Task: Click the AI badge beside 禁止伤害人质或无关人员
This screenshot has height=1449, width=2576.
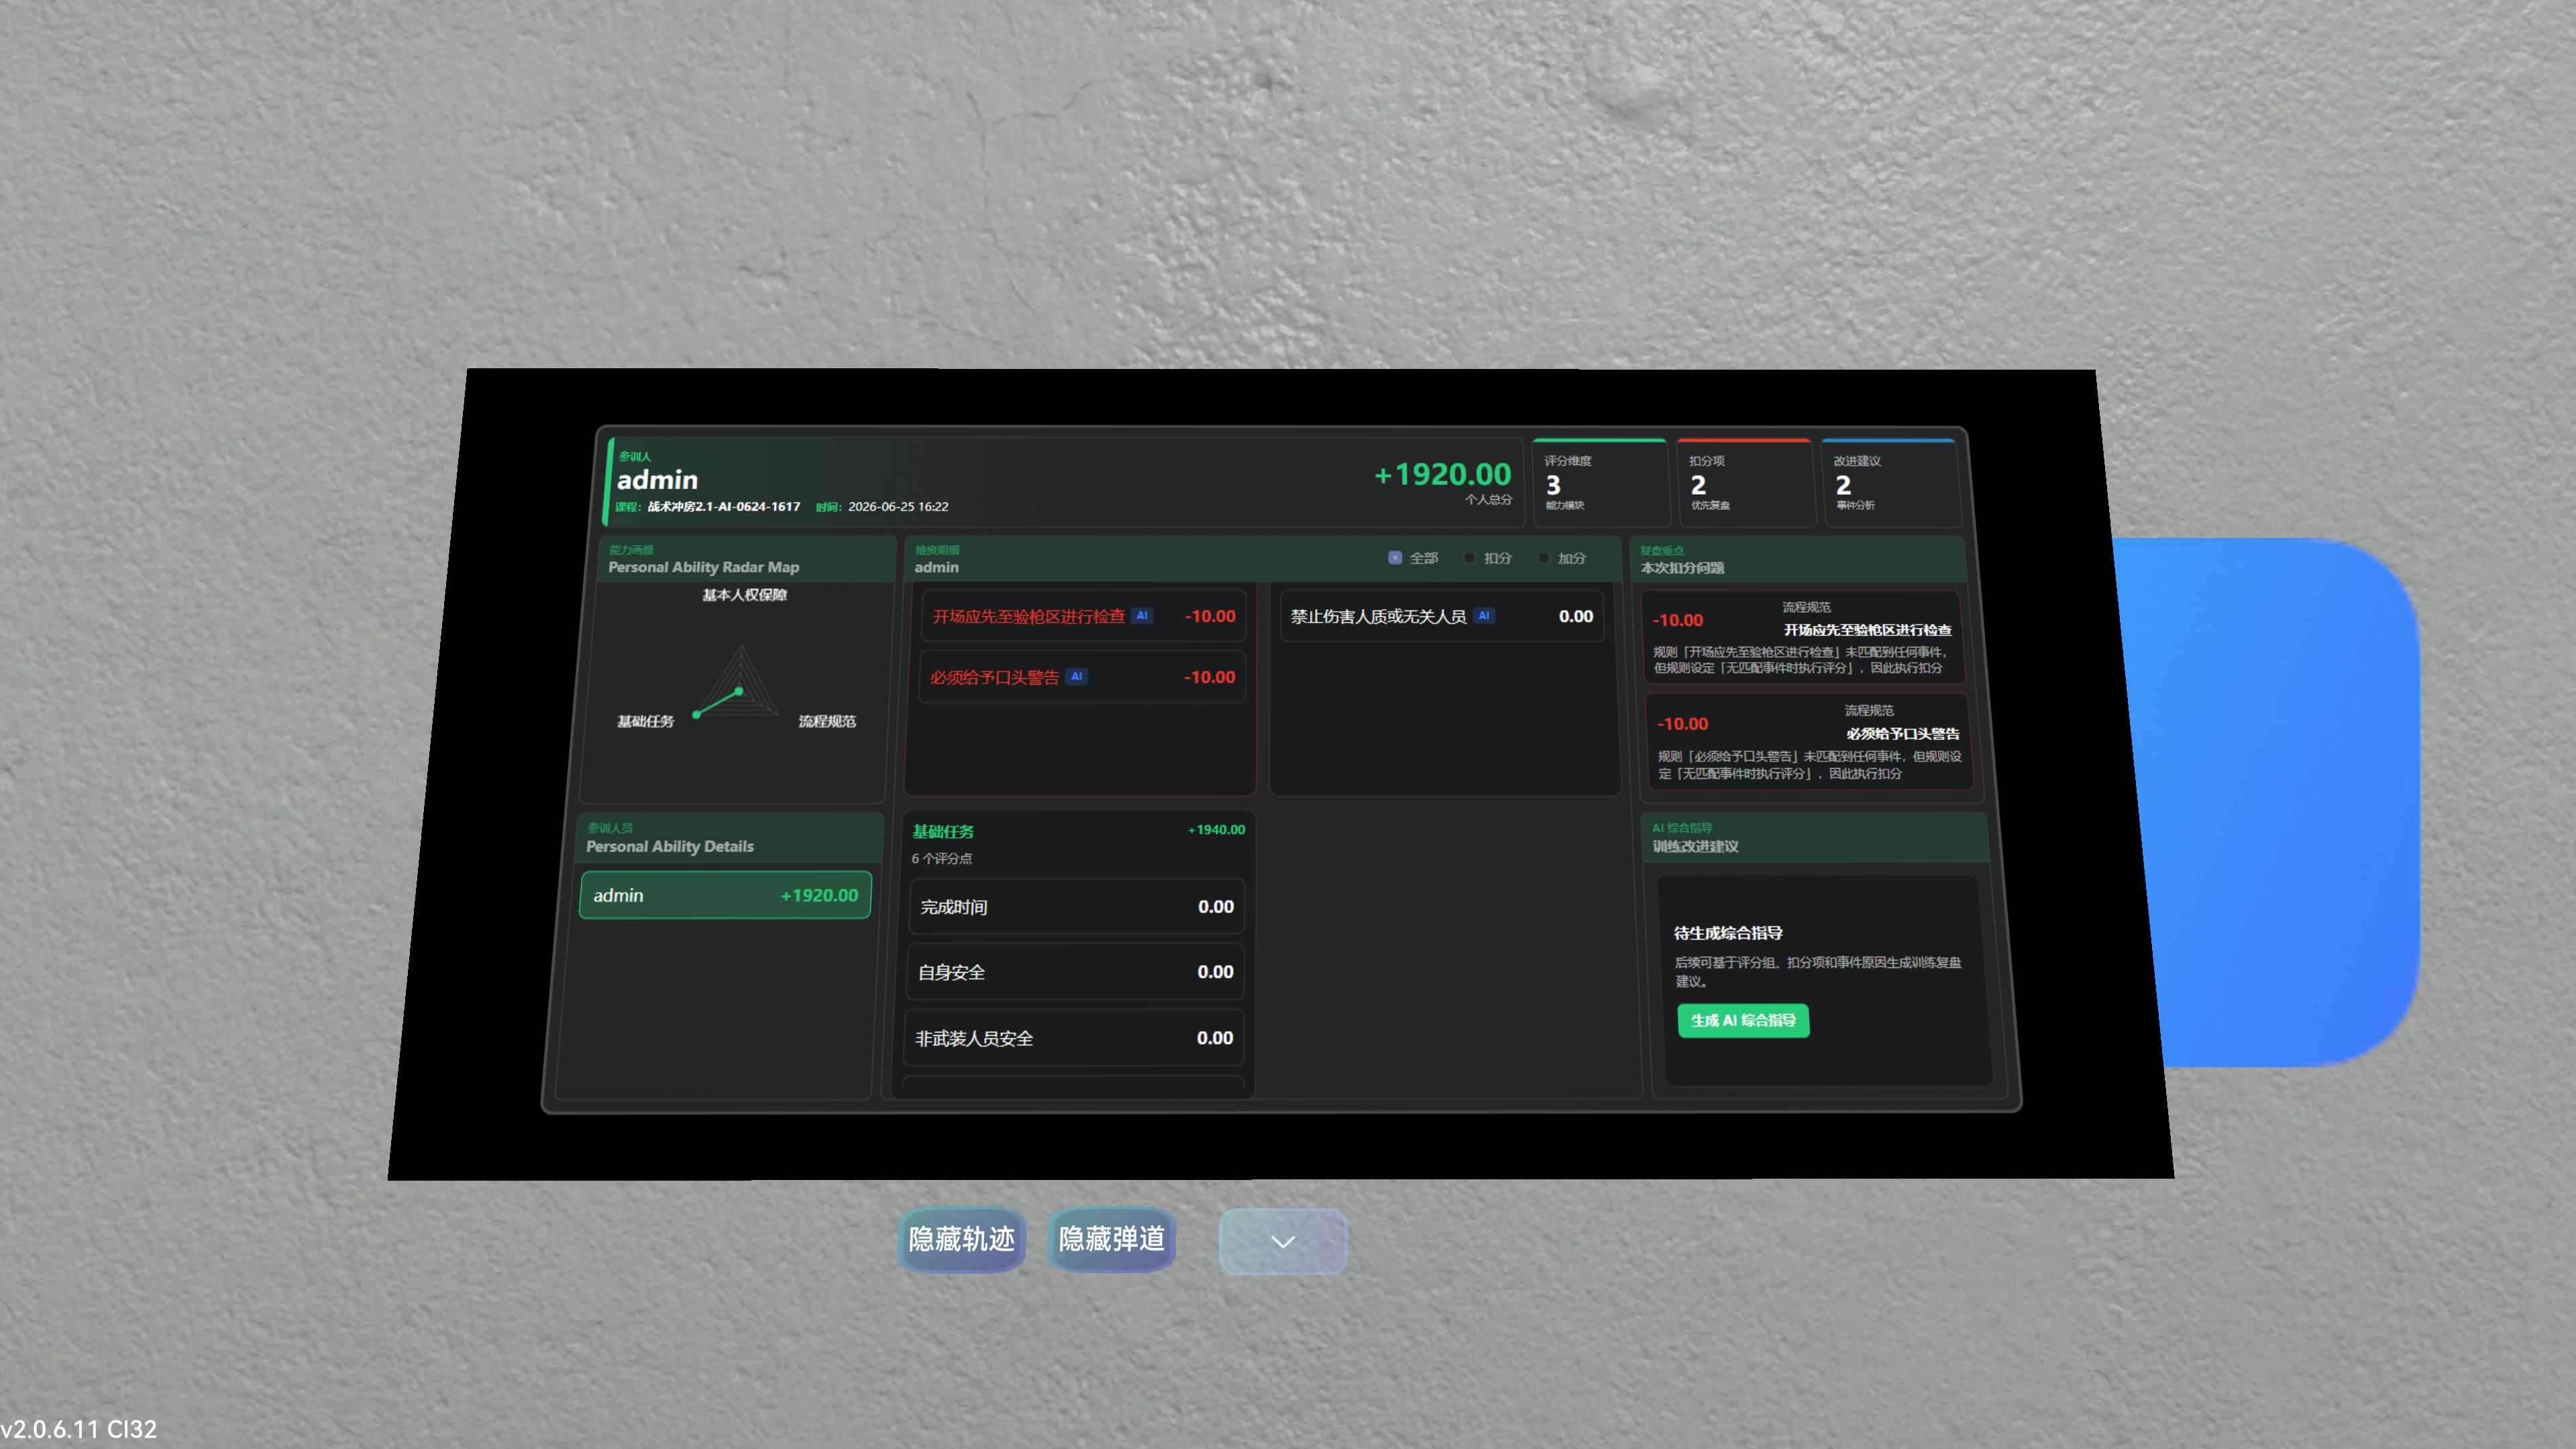Action: tap(1484, 616)
